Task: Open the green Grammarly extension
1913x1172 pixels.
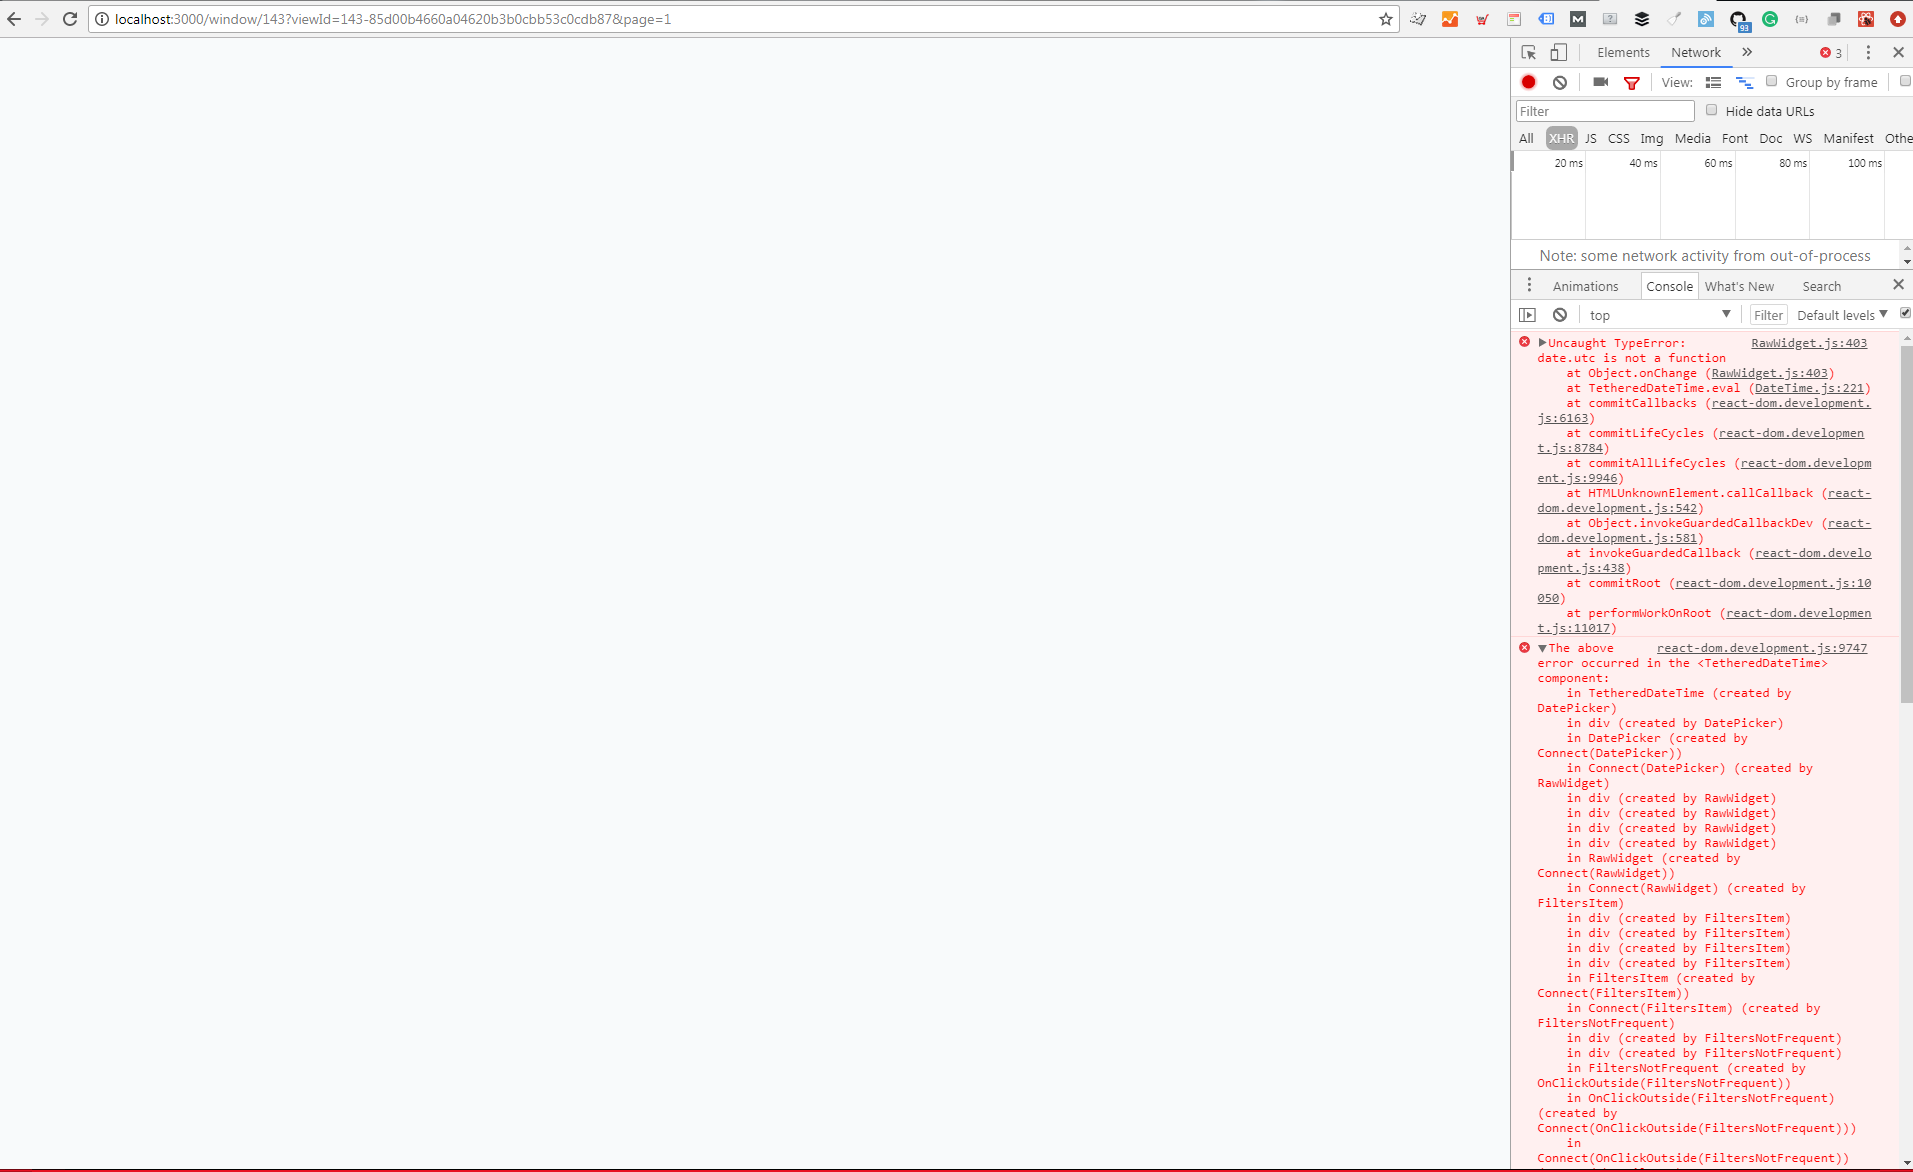Action: coord(1770,19)
